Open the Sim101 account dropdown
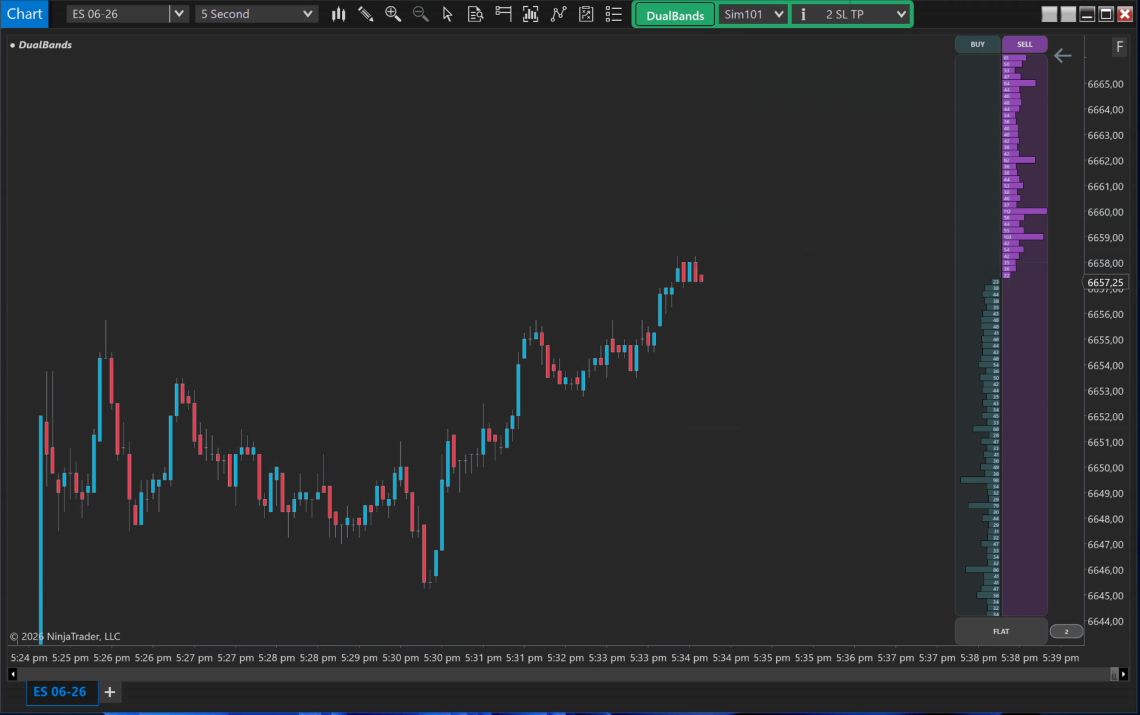Screen dimensions: 1140x715 tap(753, 15)
